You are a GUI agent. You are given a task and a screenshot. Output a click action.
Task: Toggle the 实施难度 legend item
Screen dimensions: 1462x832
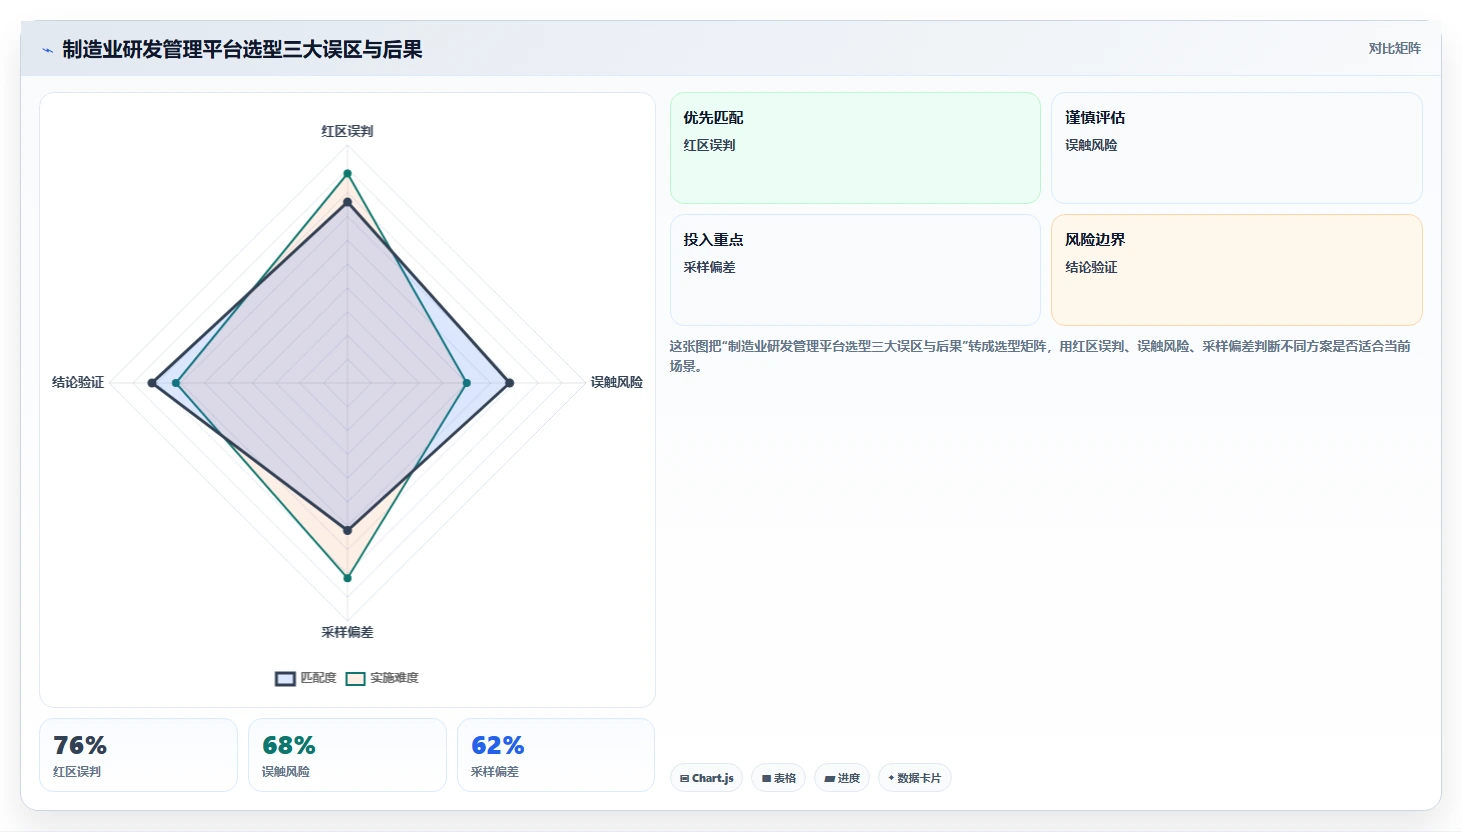click(x=382, y=678)
